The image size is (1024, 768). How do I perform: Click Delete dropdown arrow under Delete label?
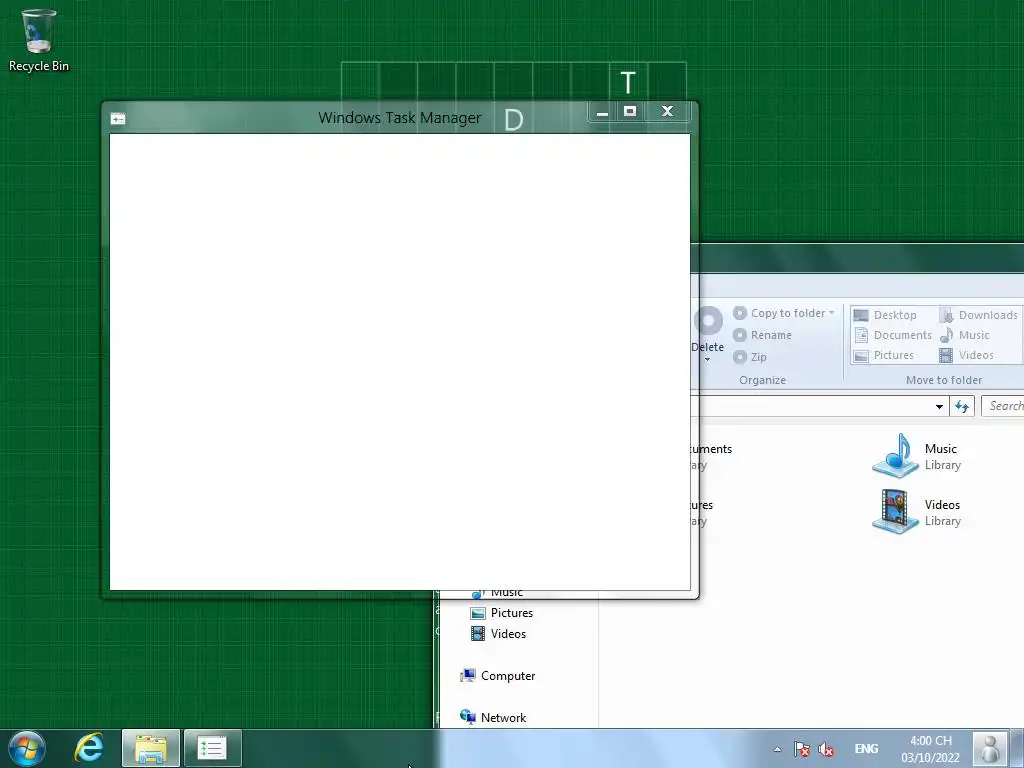(707, 359)
